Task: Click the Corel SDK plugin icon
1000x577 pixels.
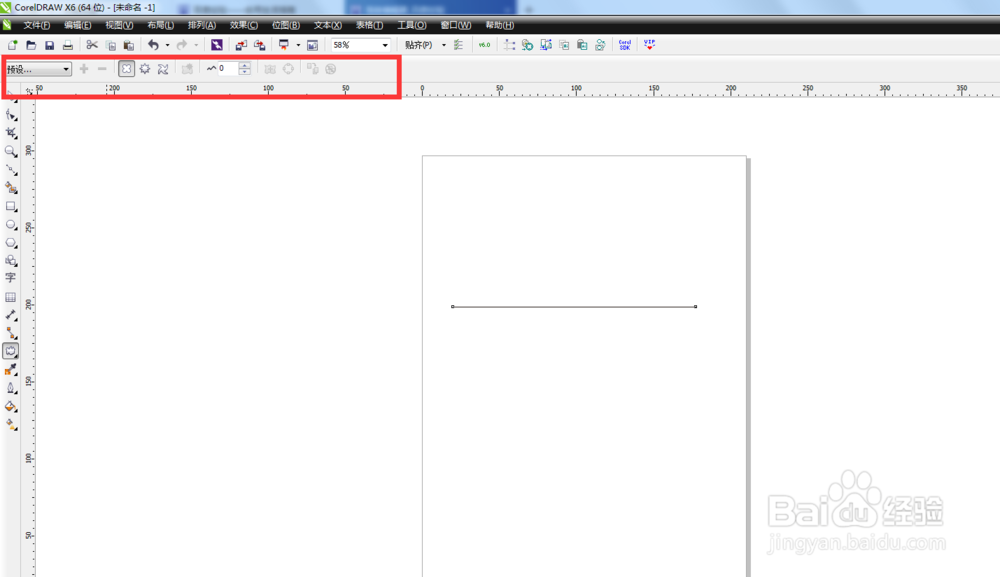Action: pos(624,45)
